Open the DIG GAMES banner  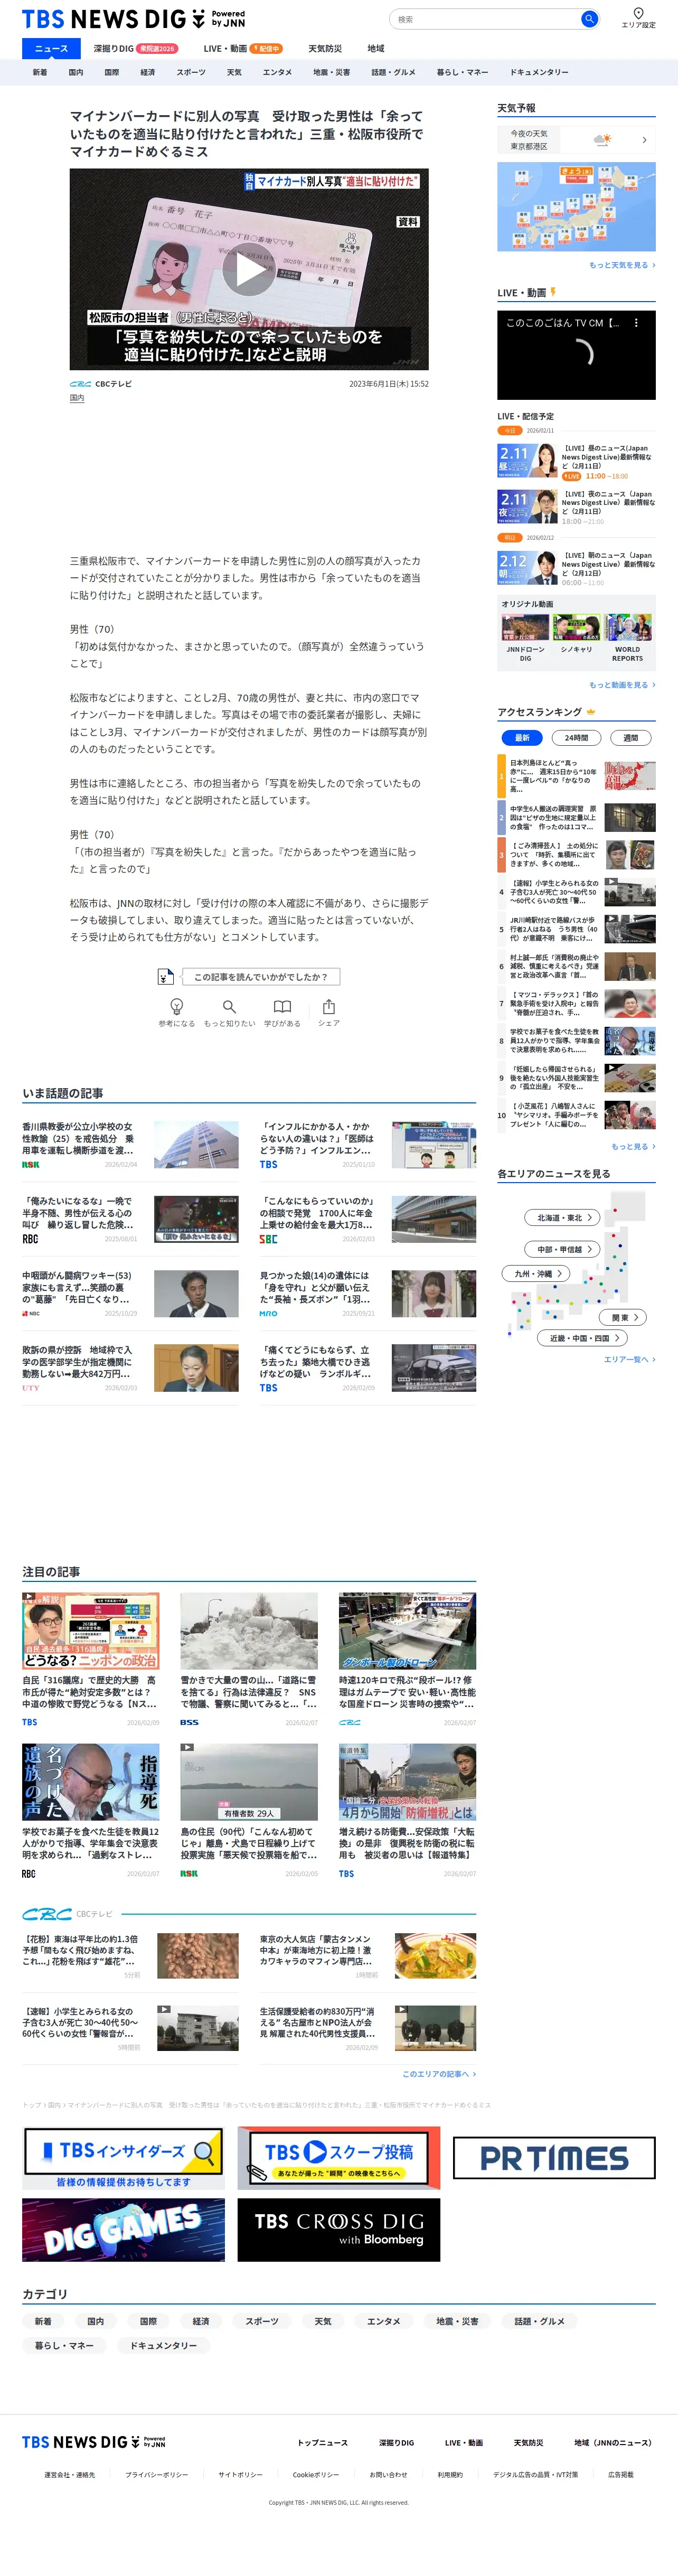pyautogui.click(x=123, y=2229)
